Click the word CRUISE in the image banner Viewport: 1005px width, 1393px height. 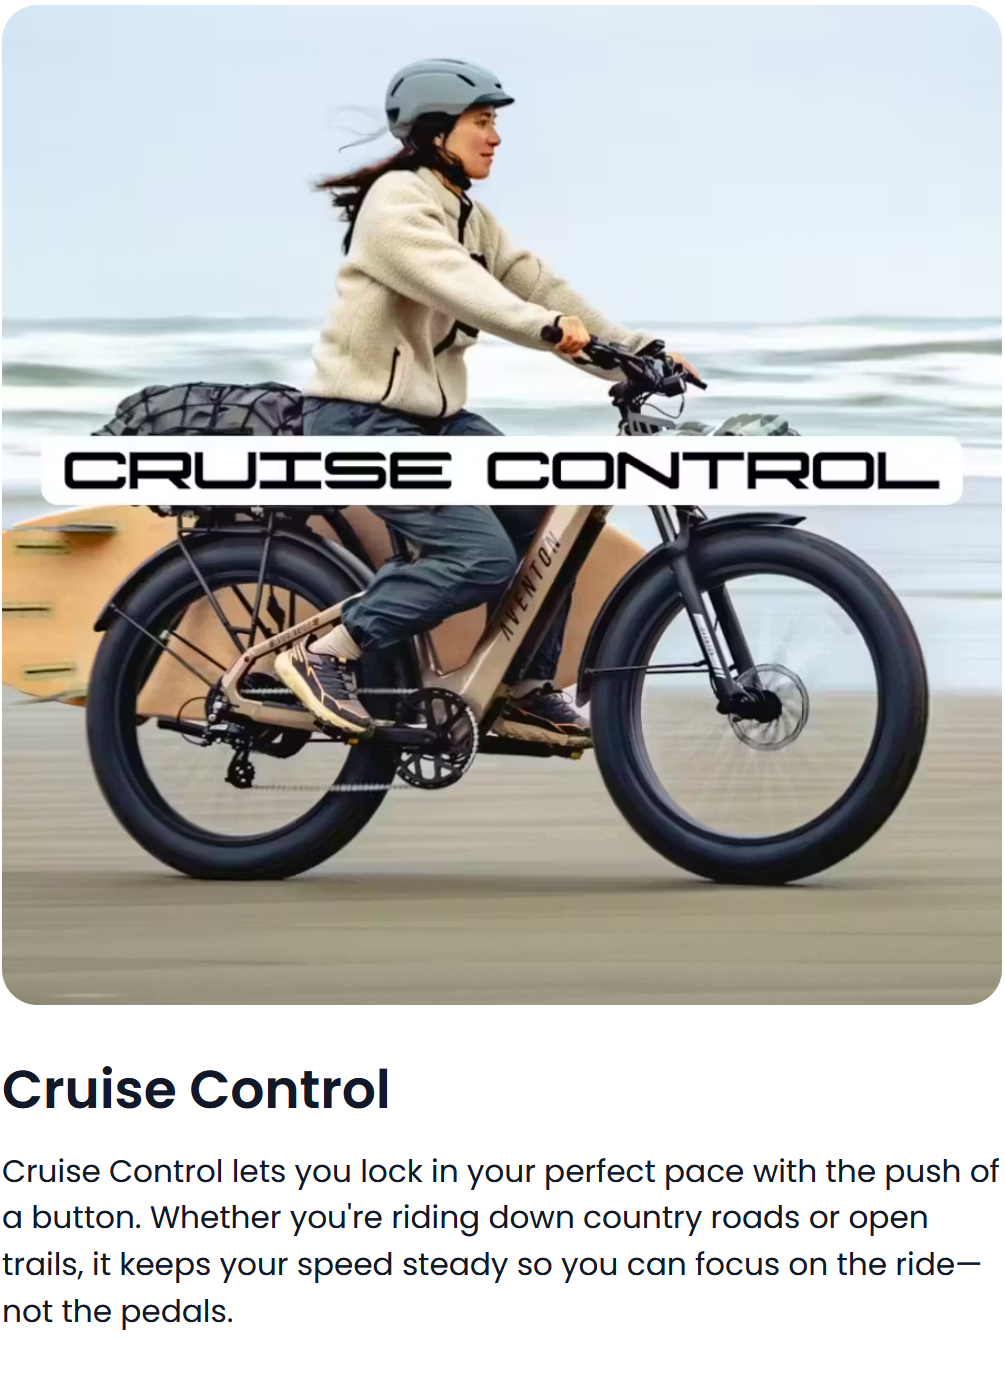[257, 470]
